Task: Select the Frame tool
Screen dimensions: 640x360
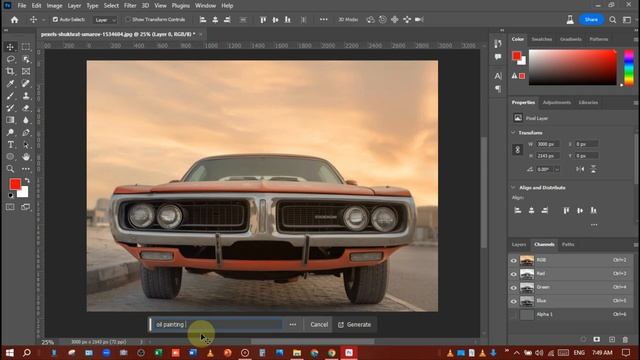Action: 26,71
